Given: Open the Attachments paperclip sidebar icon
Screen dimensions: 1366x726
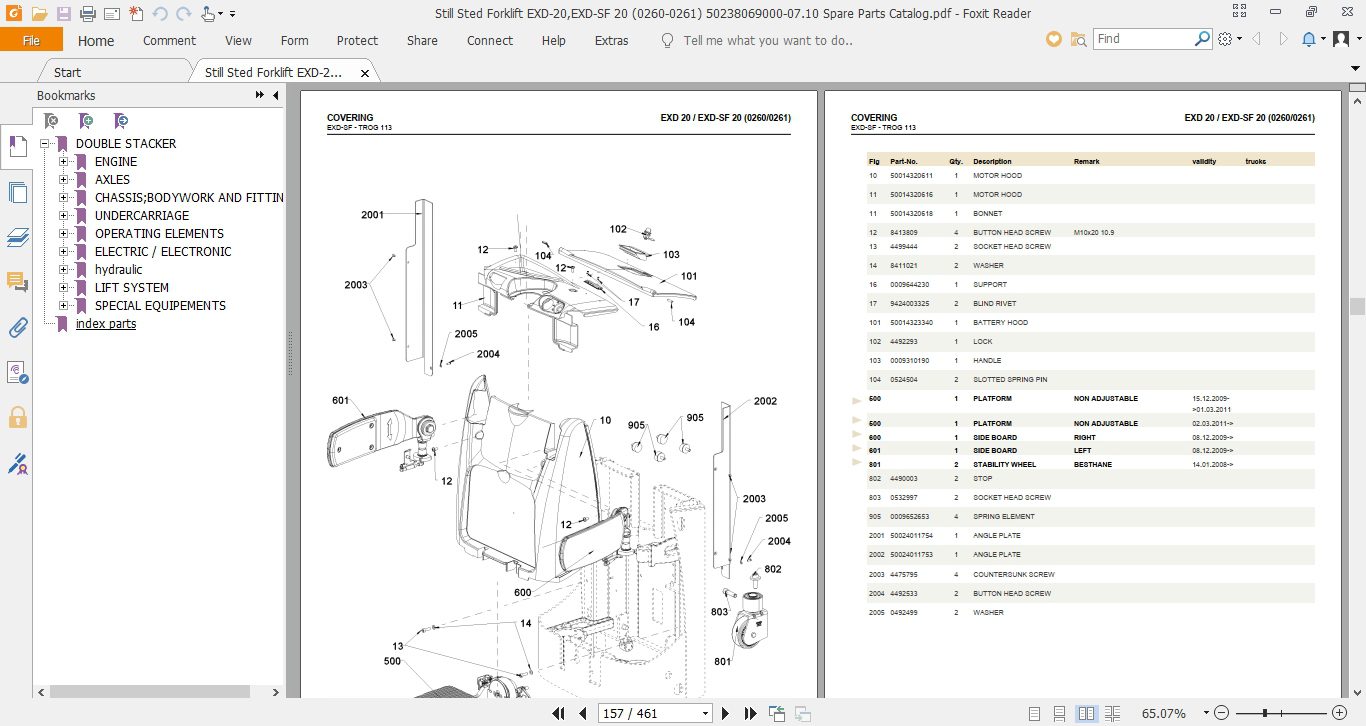Looking at the screenshot, I should click(x=17, y=327).
